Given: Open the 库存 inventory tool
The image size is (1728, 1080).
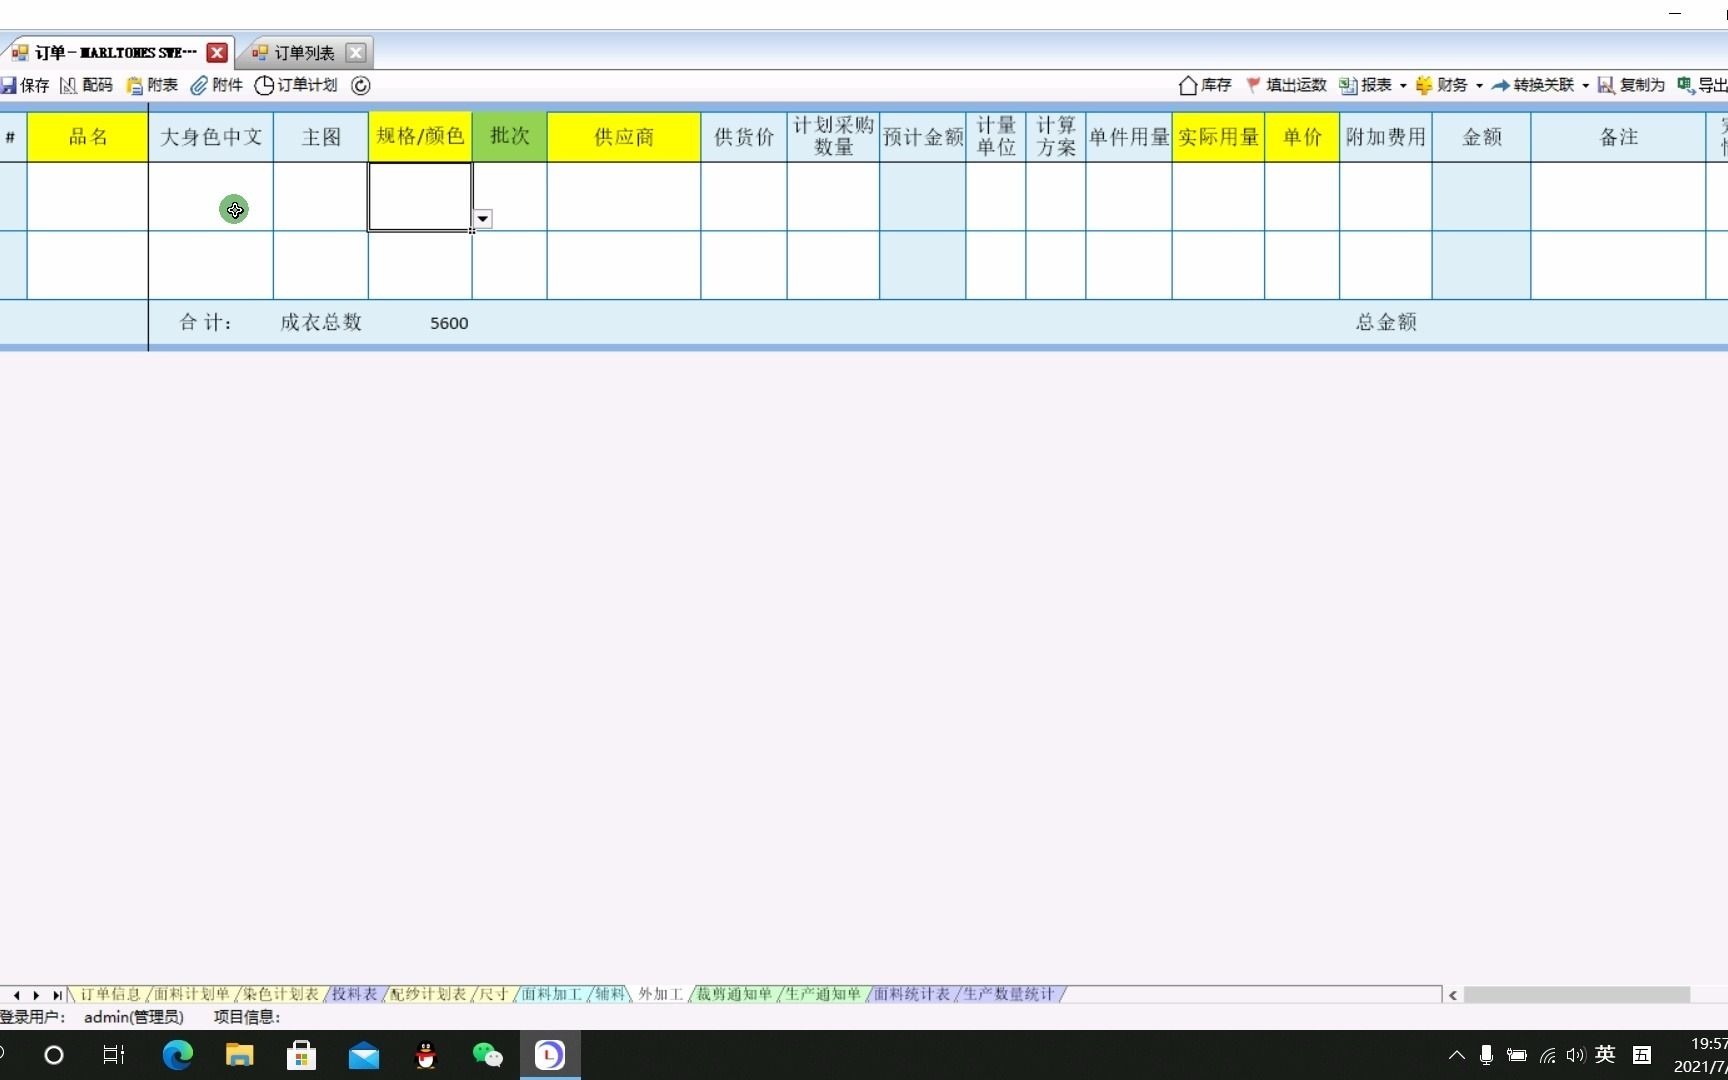Looking at the screenshot, I should point(1205,85).
